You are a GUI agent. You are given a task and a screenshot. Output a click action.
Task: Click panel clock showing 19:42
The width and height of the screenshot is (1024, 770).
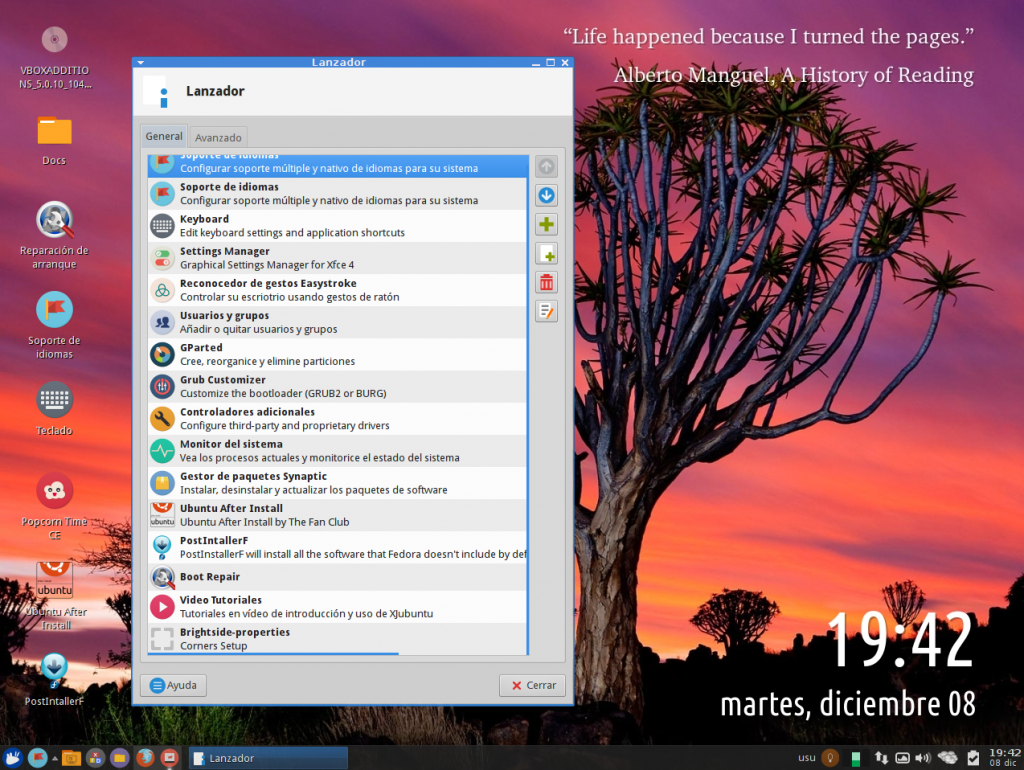tap(1004, 758)
